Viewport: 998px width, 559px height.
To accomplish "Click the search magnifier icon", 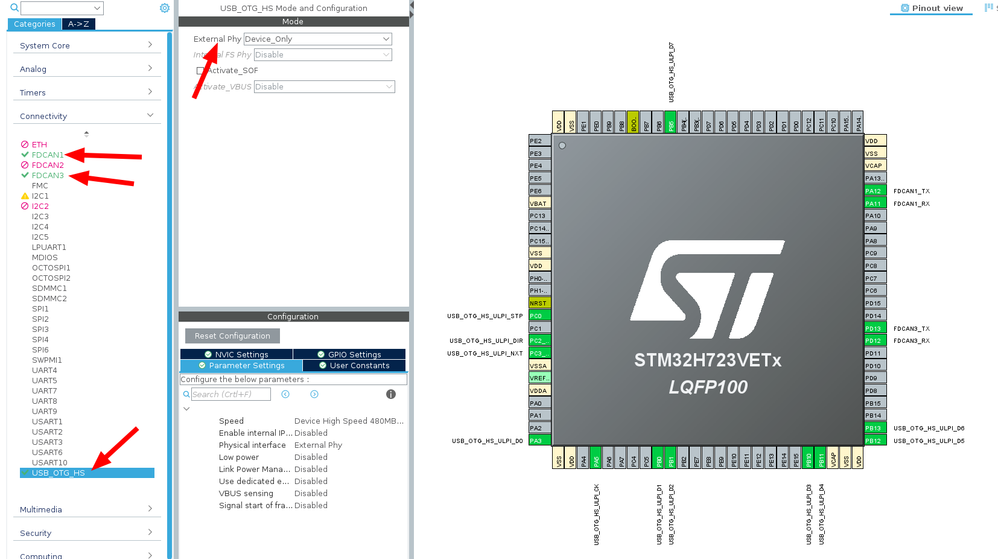I will coord(14,8).
